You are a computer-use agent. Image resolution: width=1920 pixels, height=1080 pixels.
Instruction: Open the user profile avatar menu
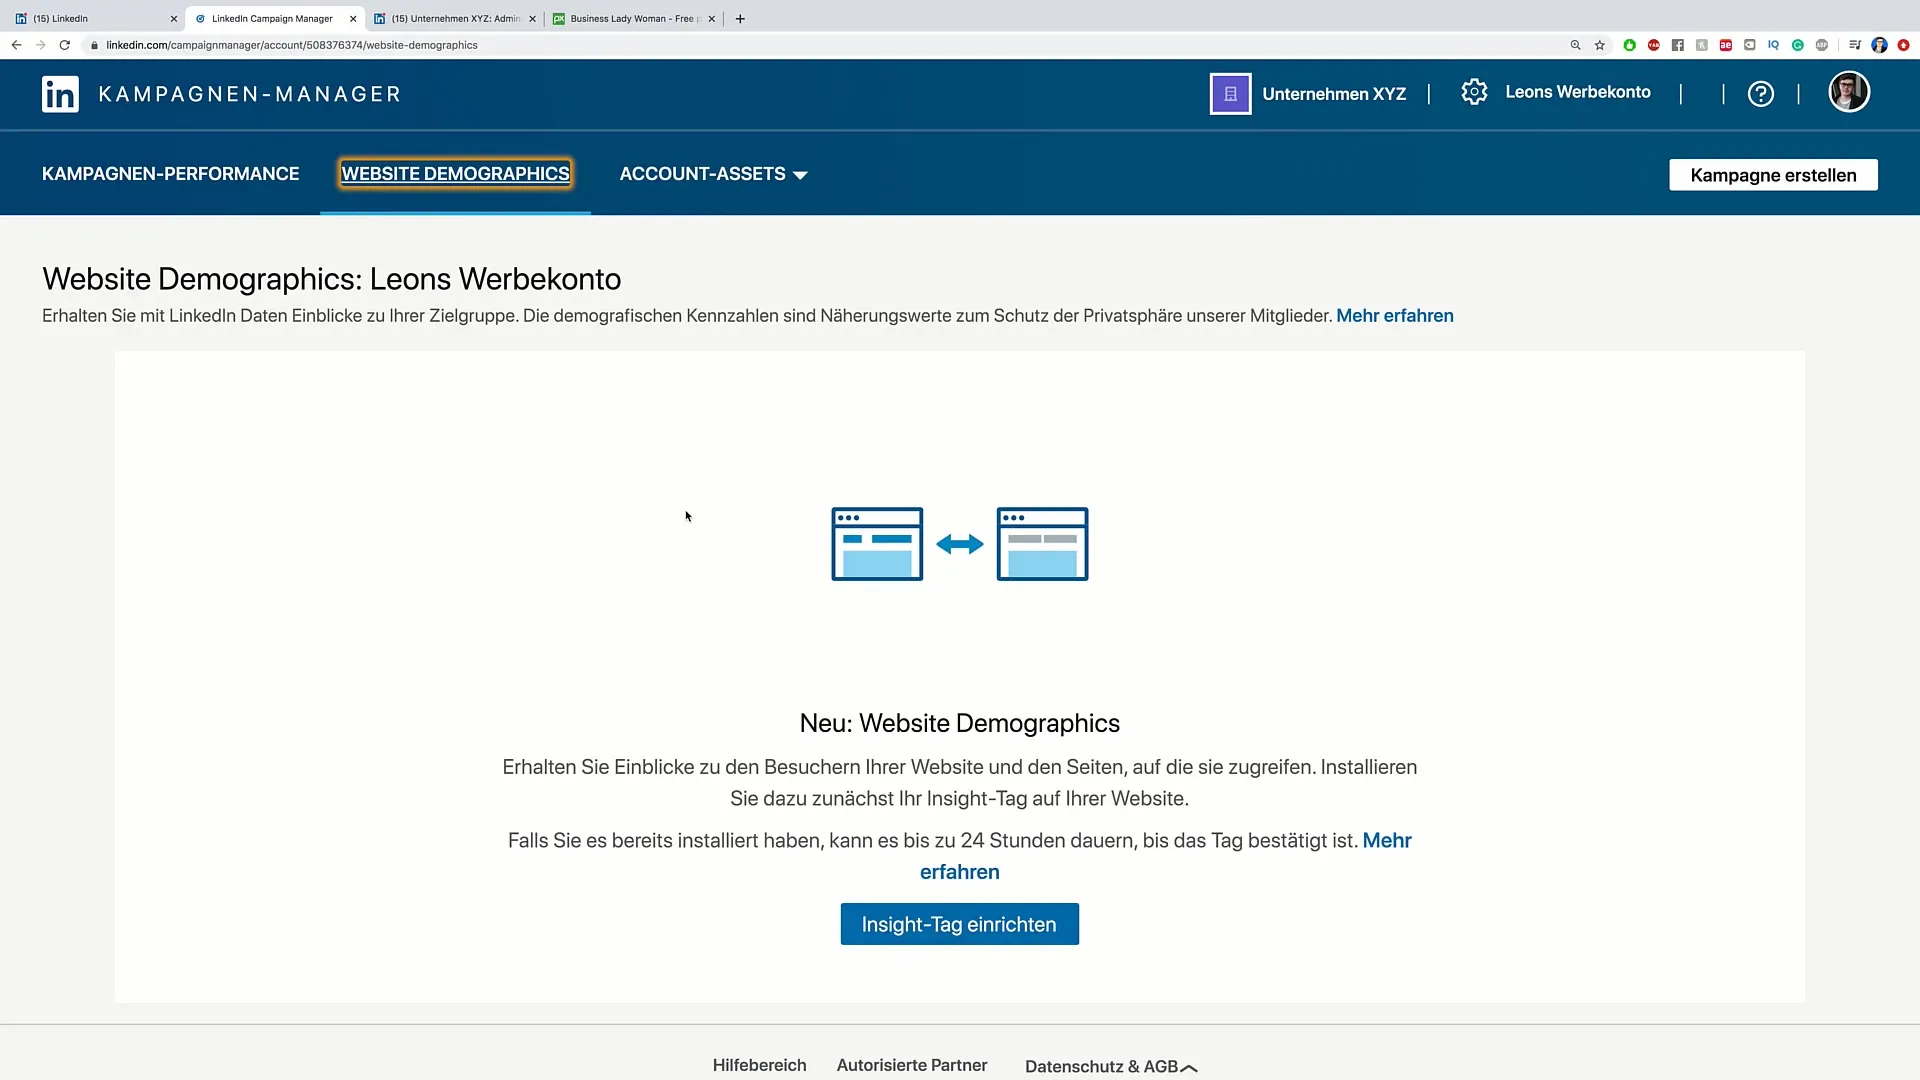(1849, 92)
